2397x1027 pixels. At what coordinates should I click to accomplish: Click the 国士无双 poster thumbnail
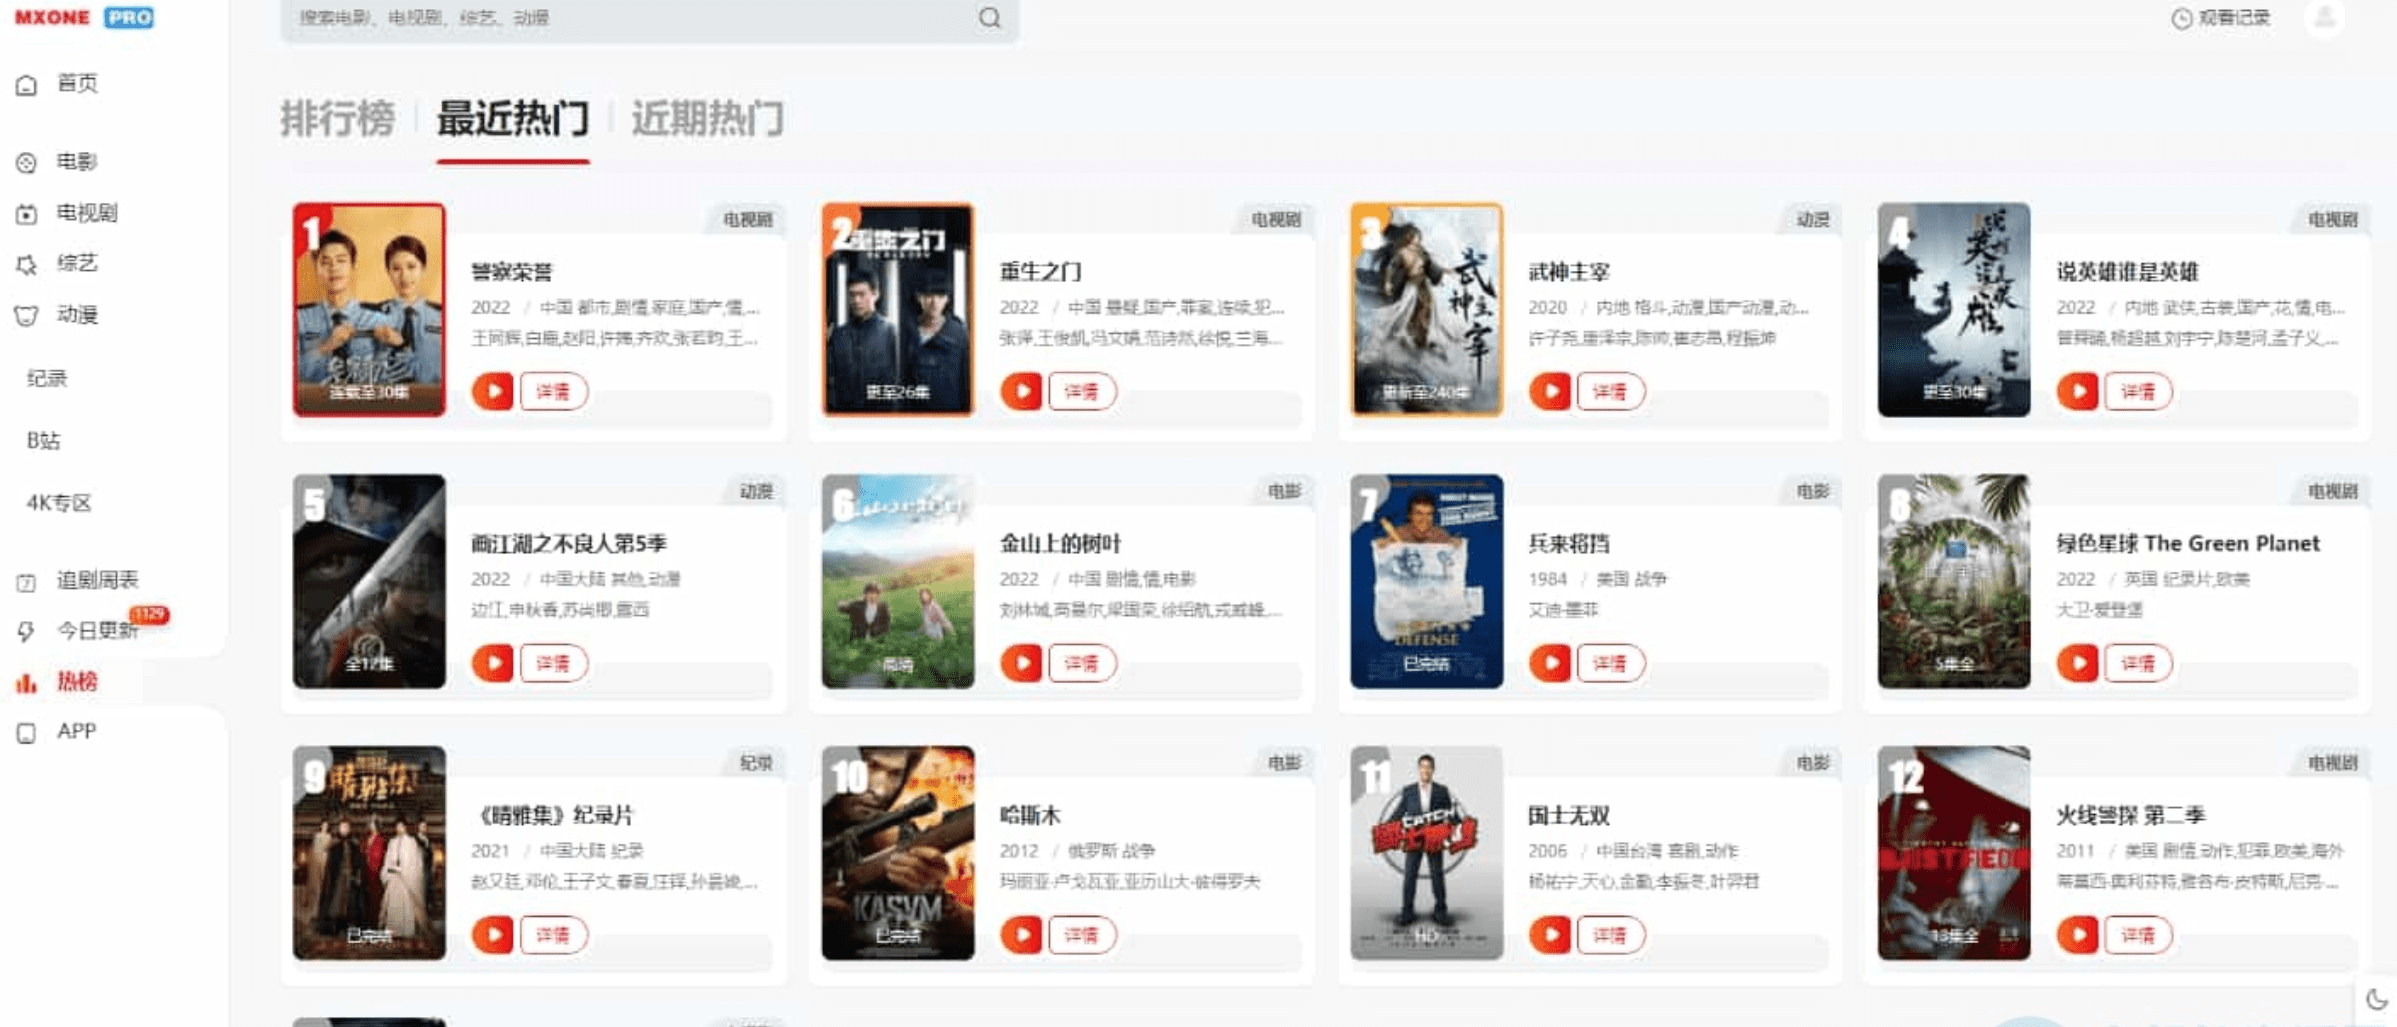(x=1426, y=853)
